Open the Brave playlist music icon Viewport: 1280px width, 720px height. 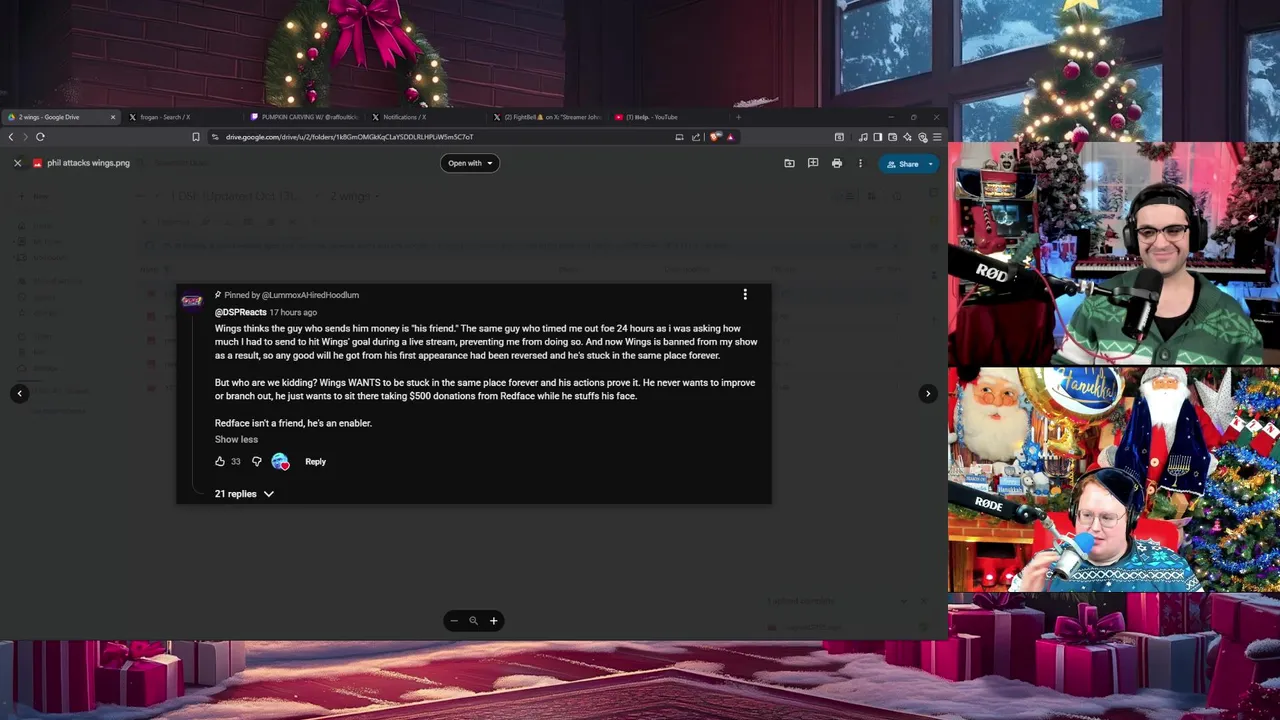863,137
